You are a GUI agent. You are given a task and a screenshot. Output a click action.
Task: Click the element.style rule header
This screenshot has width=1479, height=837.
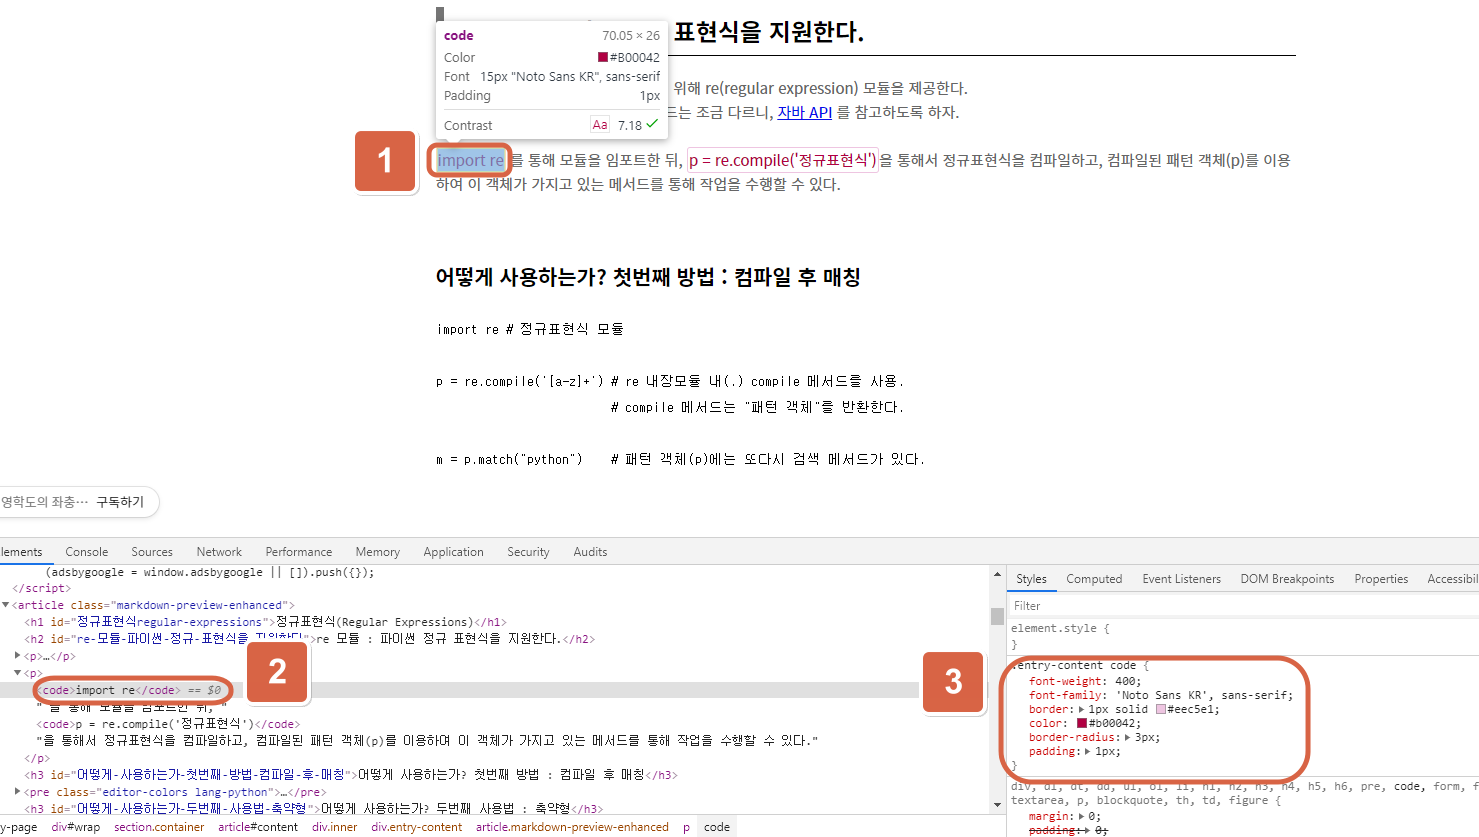click(1060, 628)
